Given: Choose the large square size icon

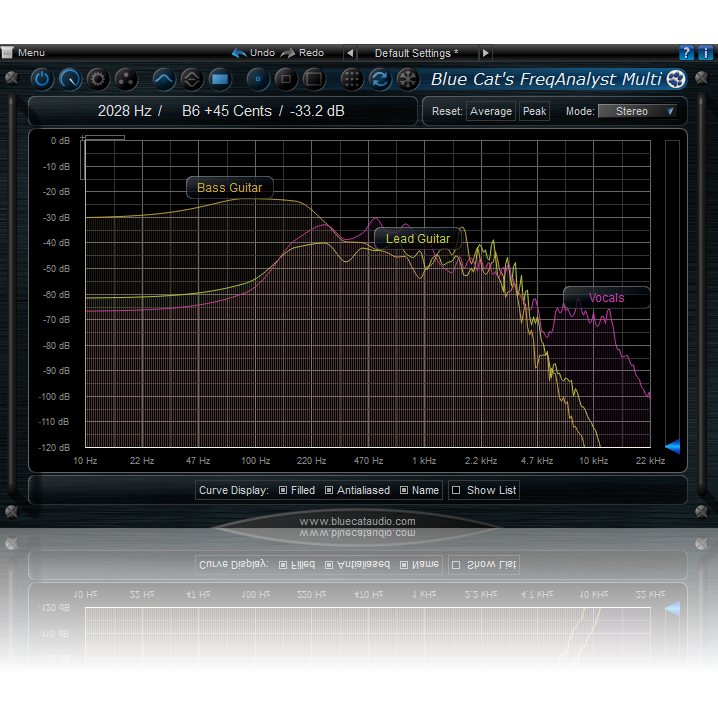Looking at the screenshot, I should pos(314,79).
